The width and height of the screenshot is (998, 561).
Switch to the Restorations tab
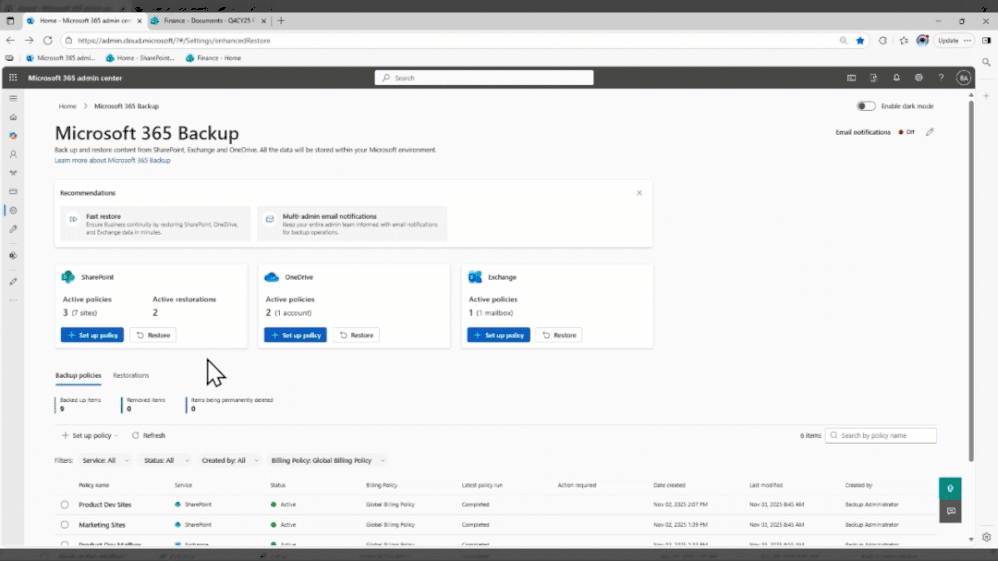(130, 375)
